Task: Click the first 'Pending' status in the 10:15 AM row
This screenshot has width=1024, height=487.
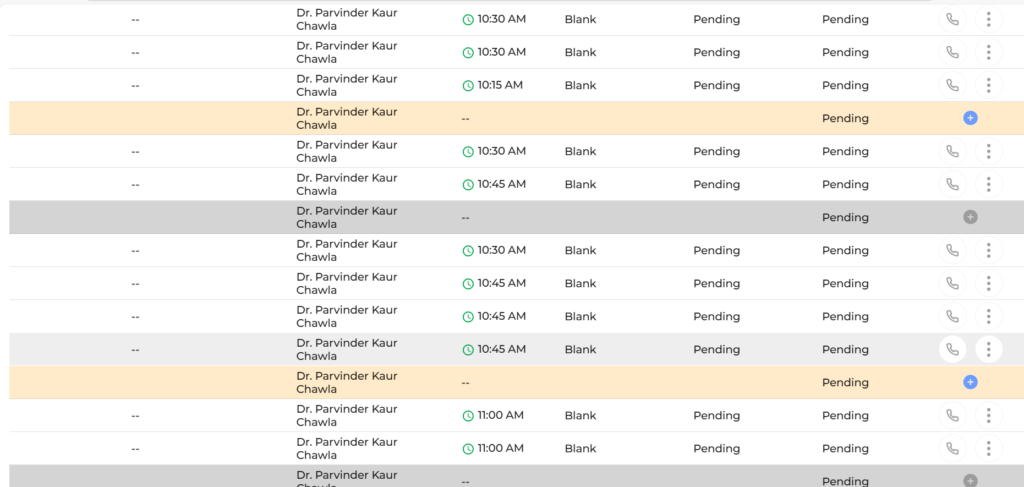Action: 716,86
